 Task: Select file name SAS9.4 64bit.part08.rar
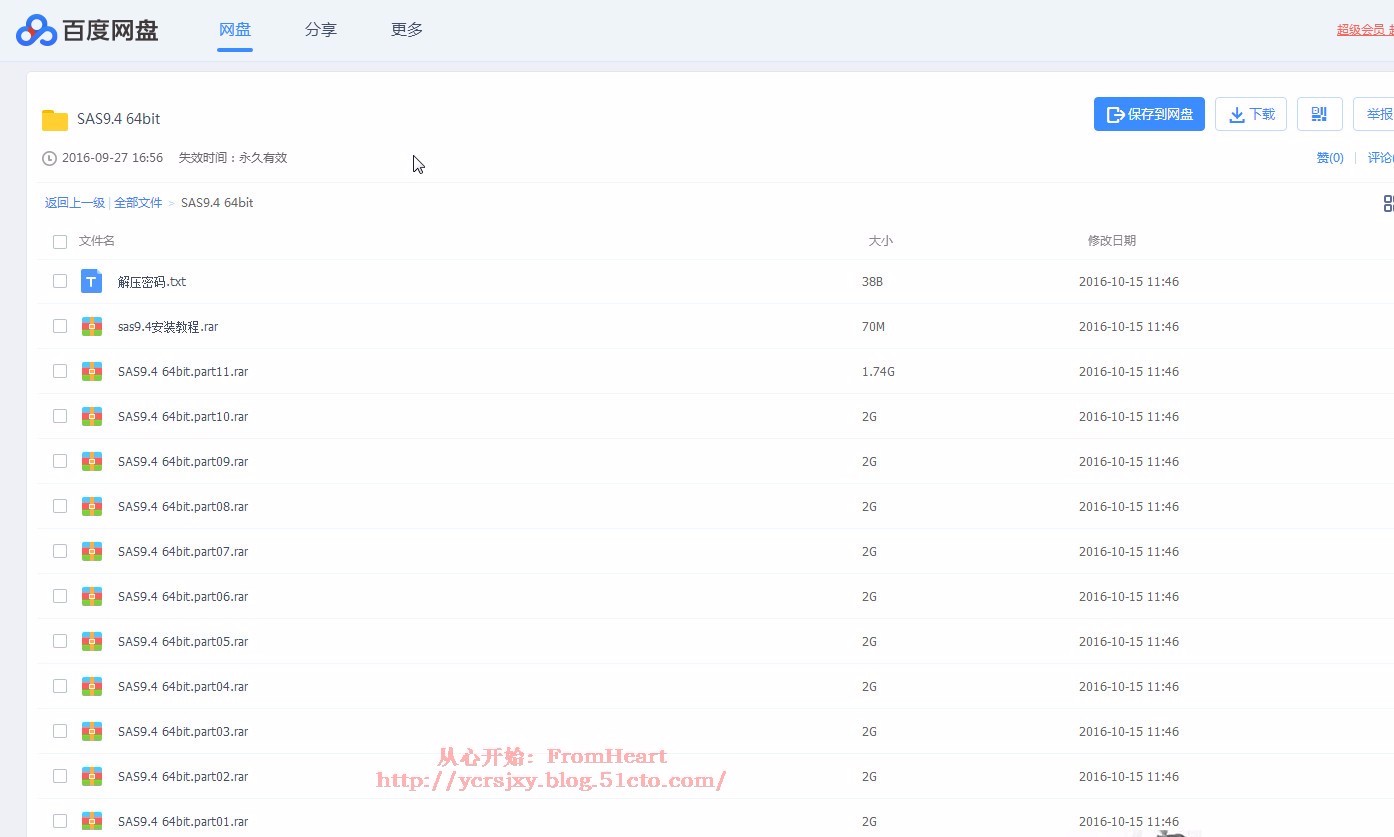[x=183, y=507]
